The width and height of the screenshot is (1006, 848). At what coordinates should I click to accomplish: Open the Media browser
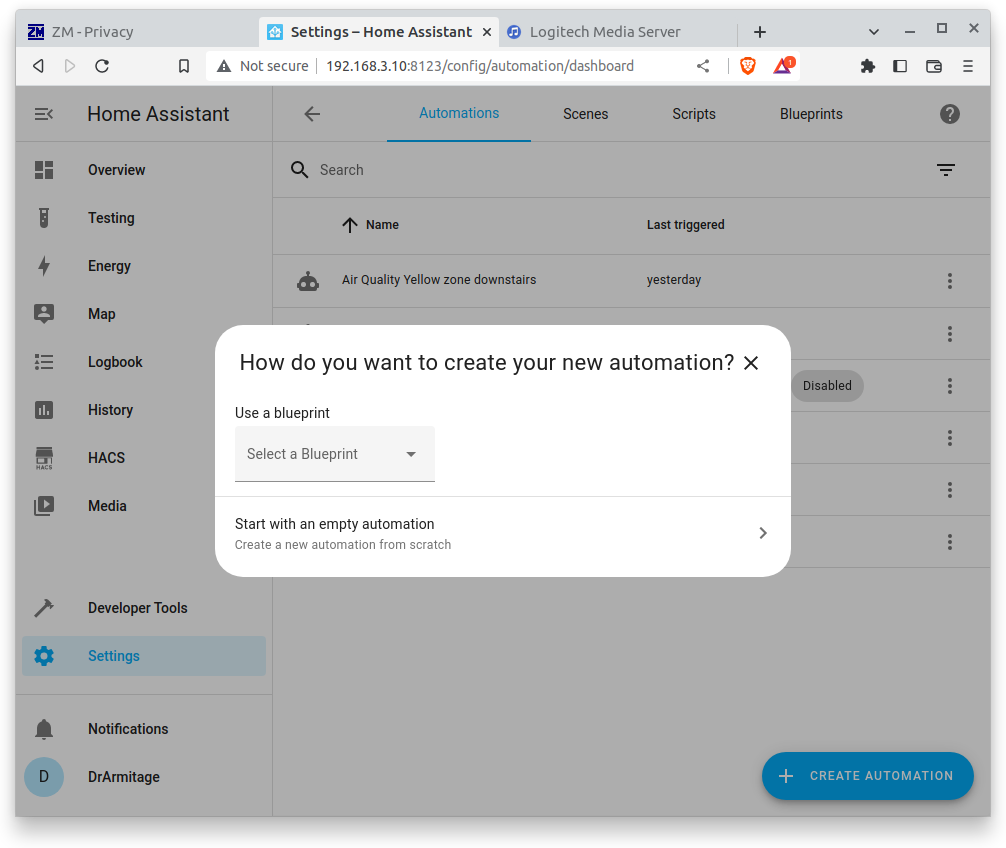[144, 506]
